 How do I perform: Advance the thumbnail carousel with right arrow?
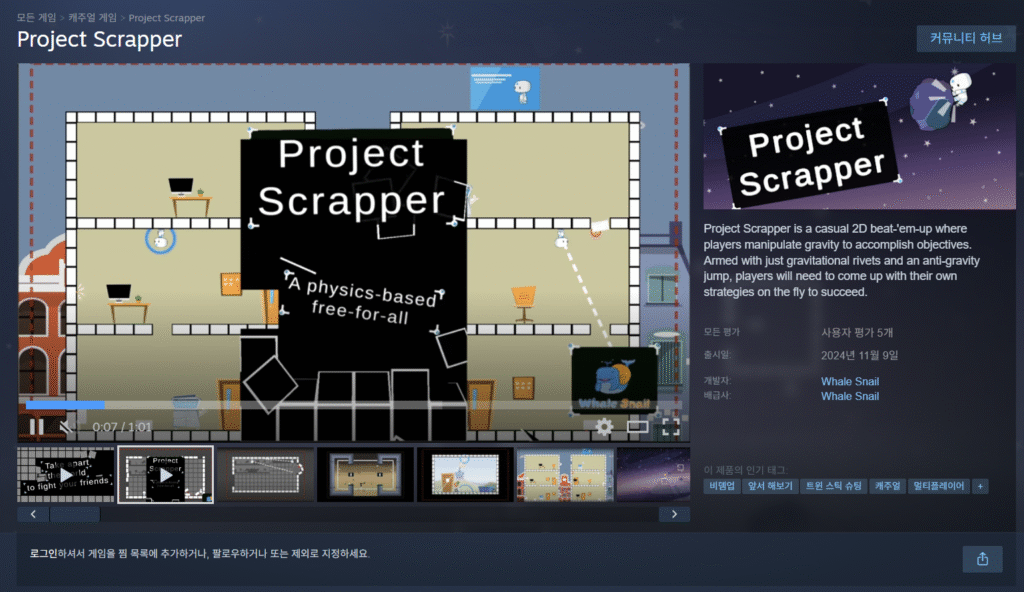click(x=675, y=513)
